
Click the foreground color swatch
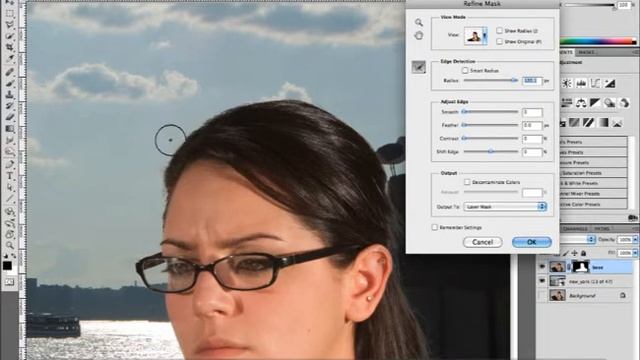pos(7,266)
